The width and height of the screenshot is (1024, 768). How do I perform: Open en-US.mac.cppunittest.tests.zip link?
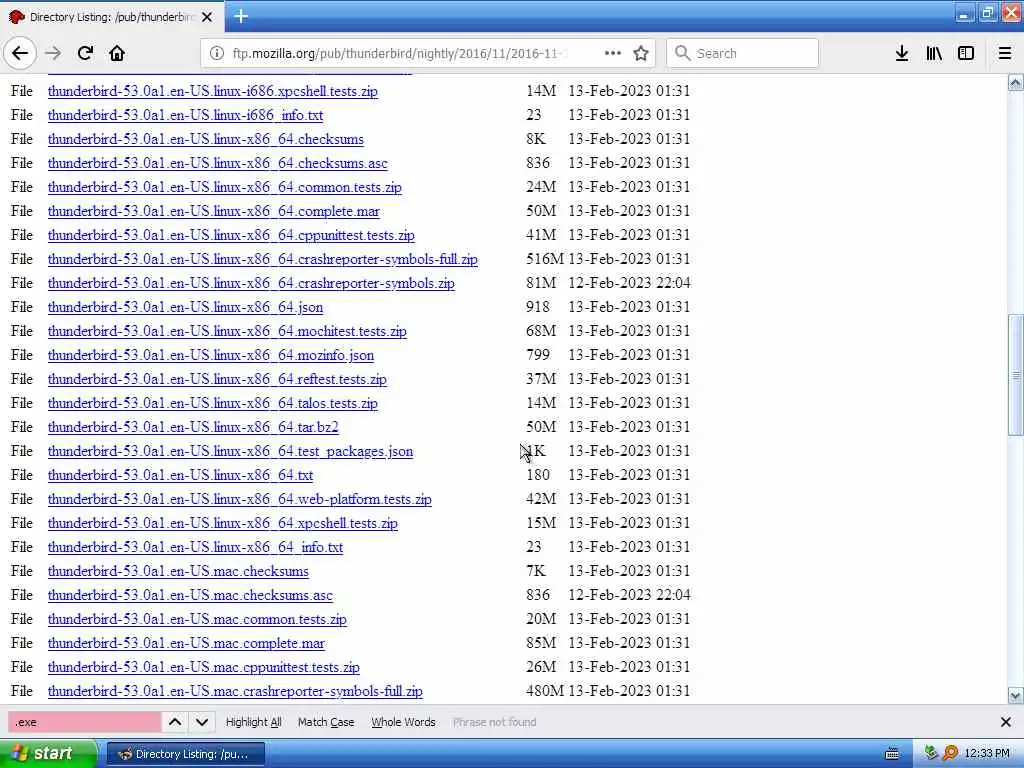(204, 667)
